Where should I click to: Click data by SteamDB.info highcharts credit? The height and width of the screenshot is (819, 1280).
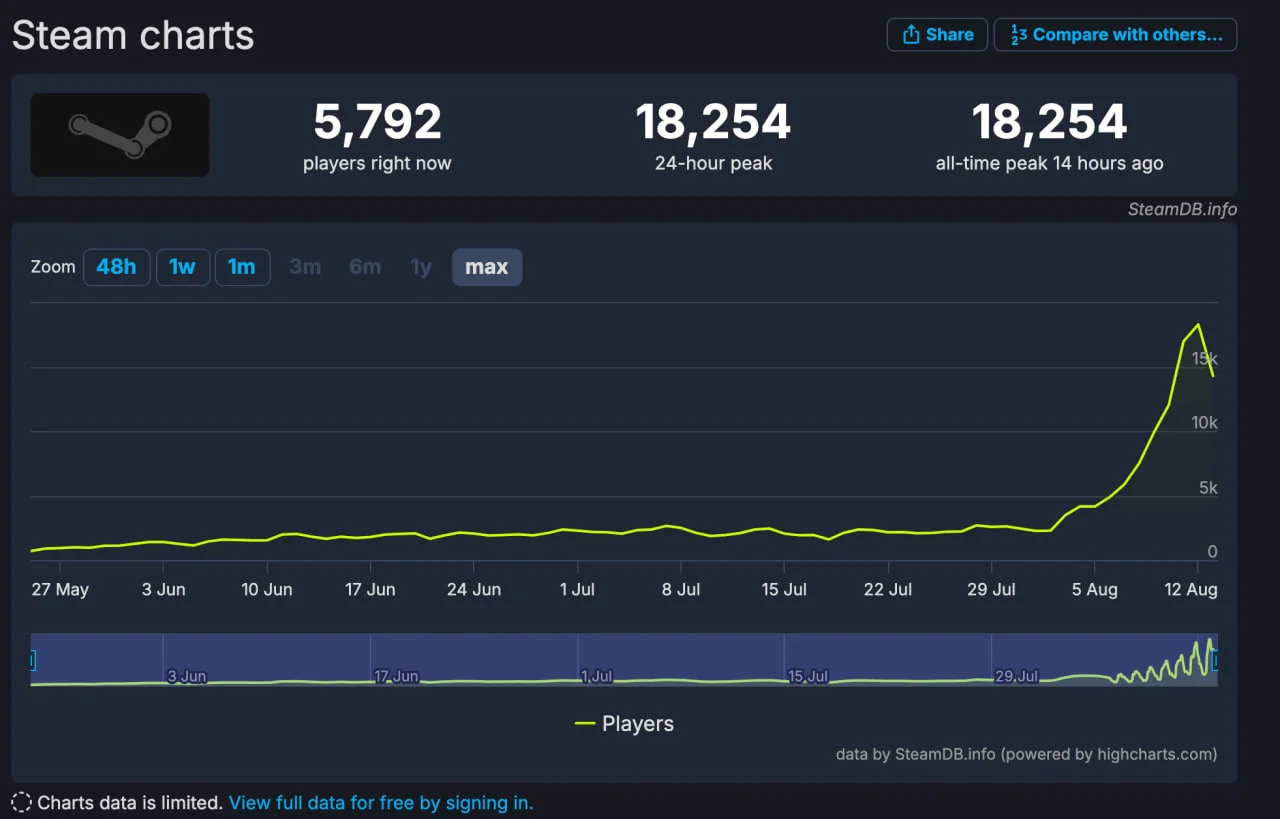pos(1026,754)
